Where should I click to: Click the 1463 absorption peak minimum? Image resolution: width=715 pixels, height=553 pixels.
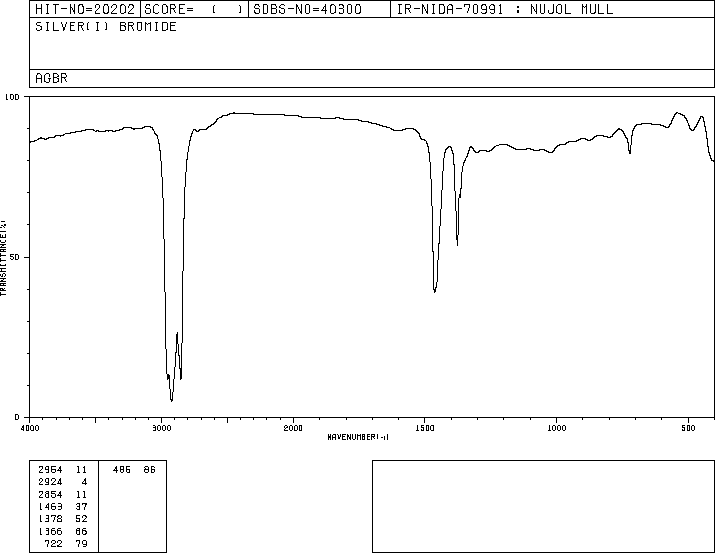[435, 291]
